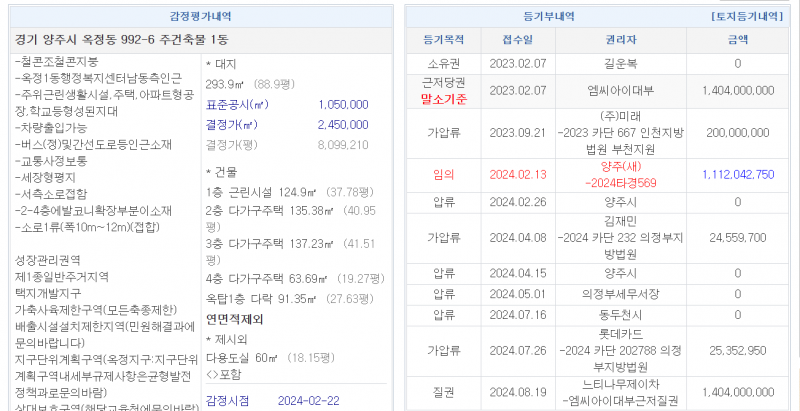Viewport: 800px width, 411px height.
Task: Click the 연면적제외 label
Action: [x=234, y=319]
